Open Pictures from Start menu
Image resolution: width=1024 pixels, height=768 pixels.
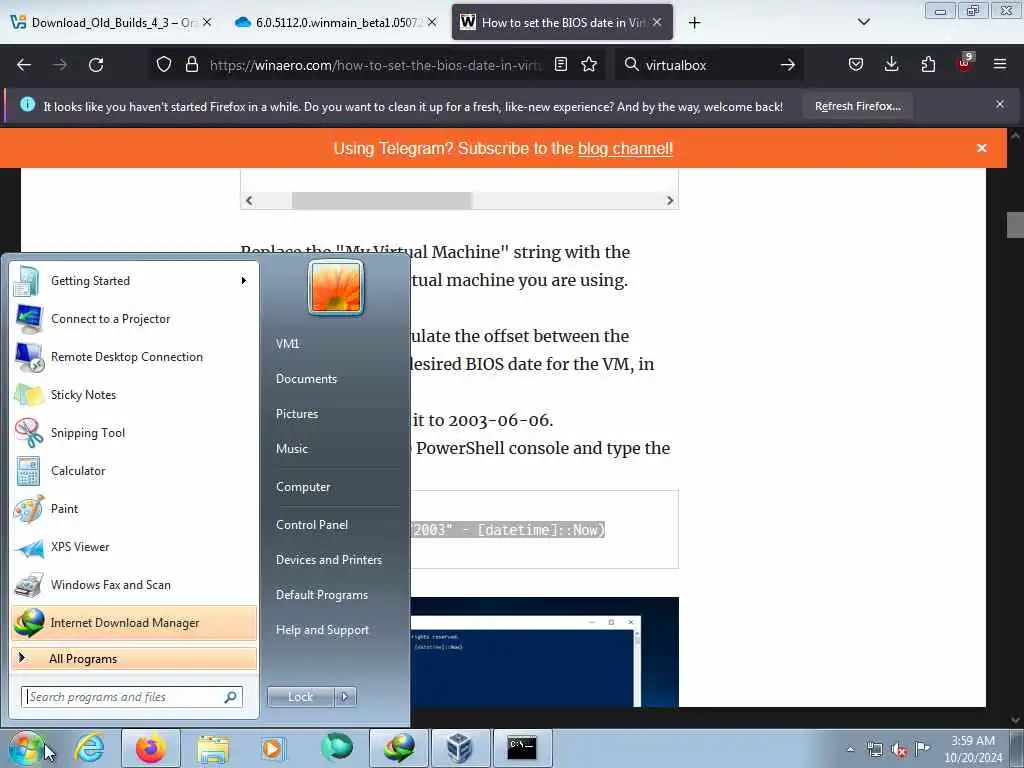pyautogui.click(x=297, y=414)
